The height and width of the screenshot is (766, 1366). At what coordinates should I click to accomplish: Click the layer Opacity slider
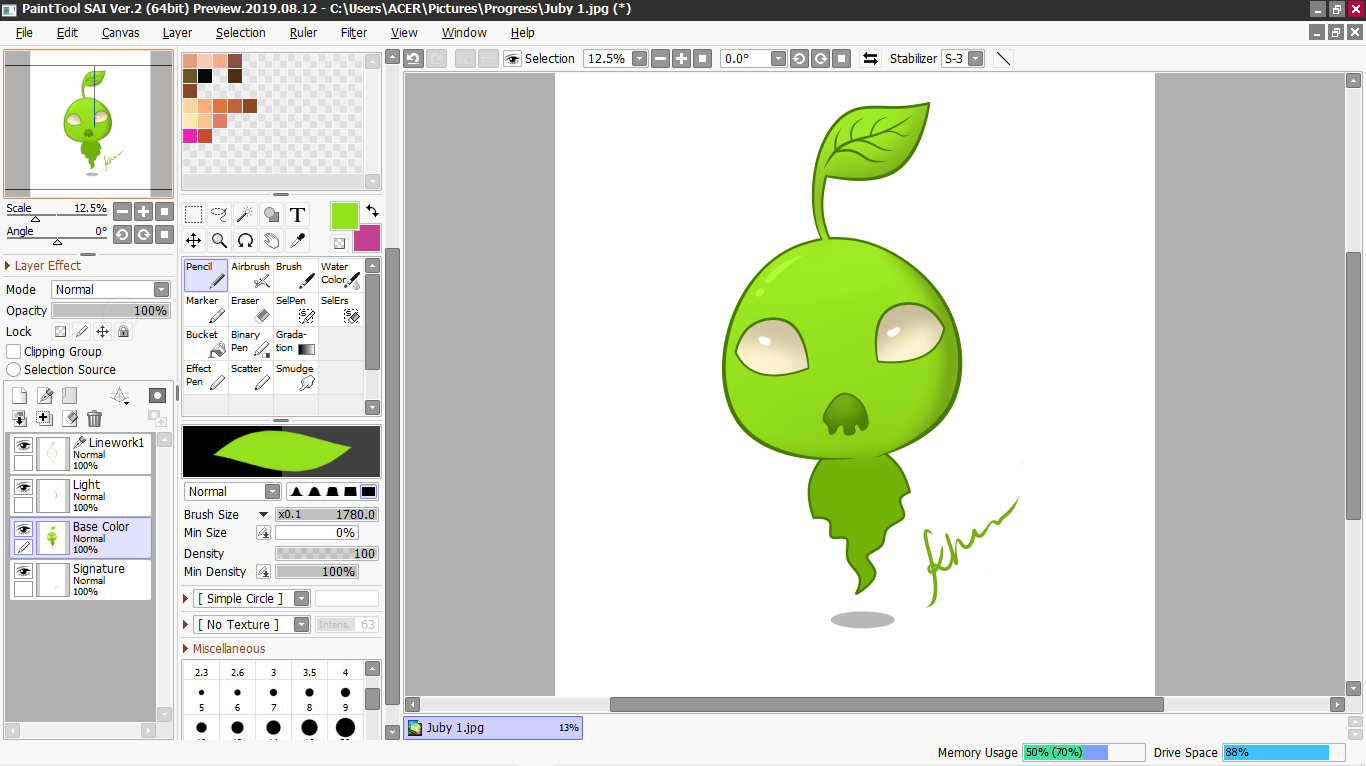click(111, 311)
